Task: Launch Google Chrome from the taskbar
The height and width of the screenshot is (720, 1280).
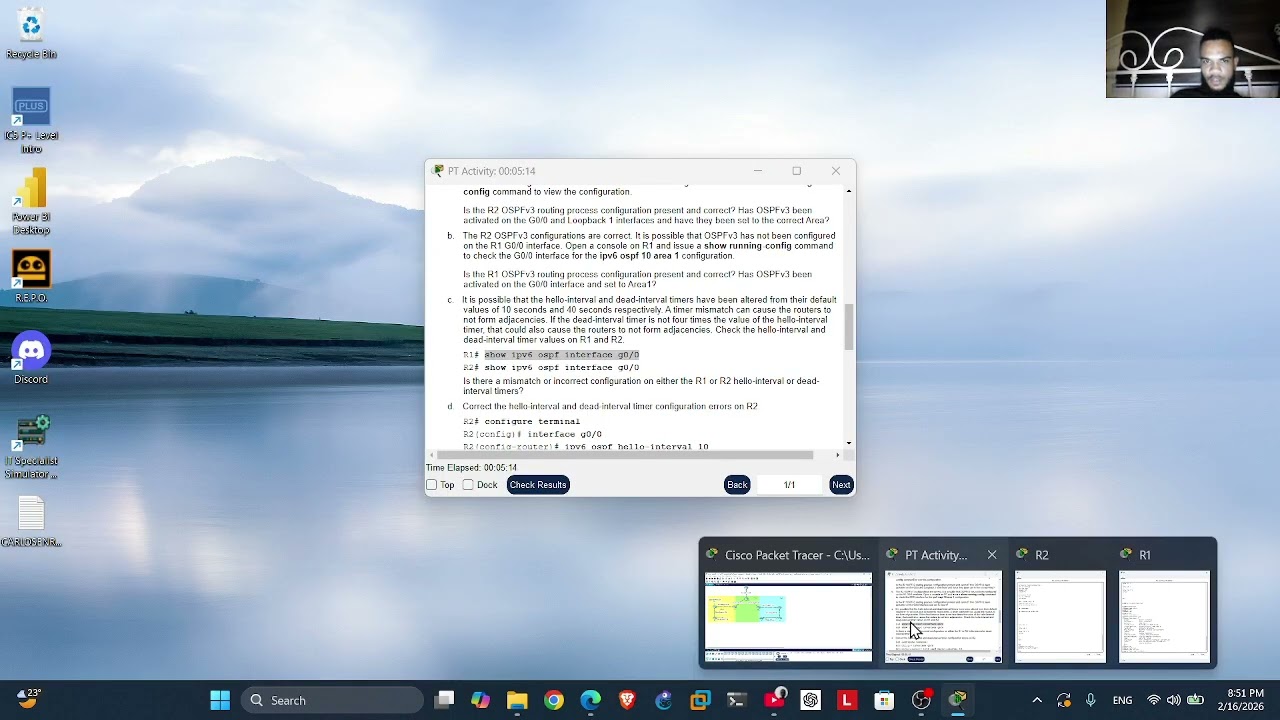Action: coord(554,700)
